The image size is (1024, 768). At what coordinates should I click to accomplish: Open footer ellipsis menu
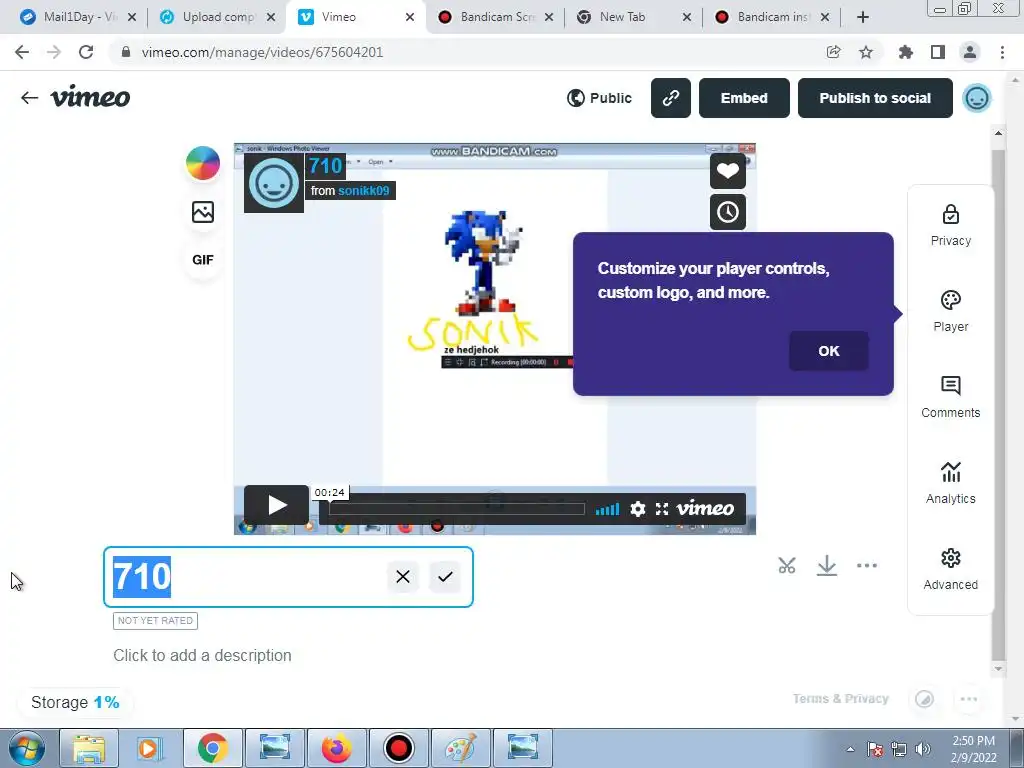click(x=968, y=699)
